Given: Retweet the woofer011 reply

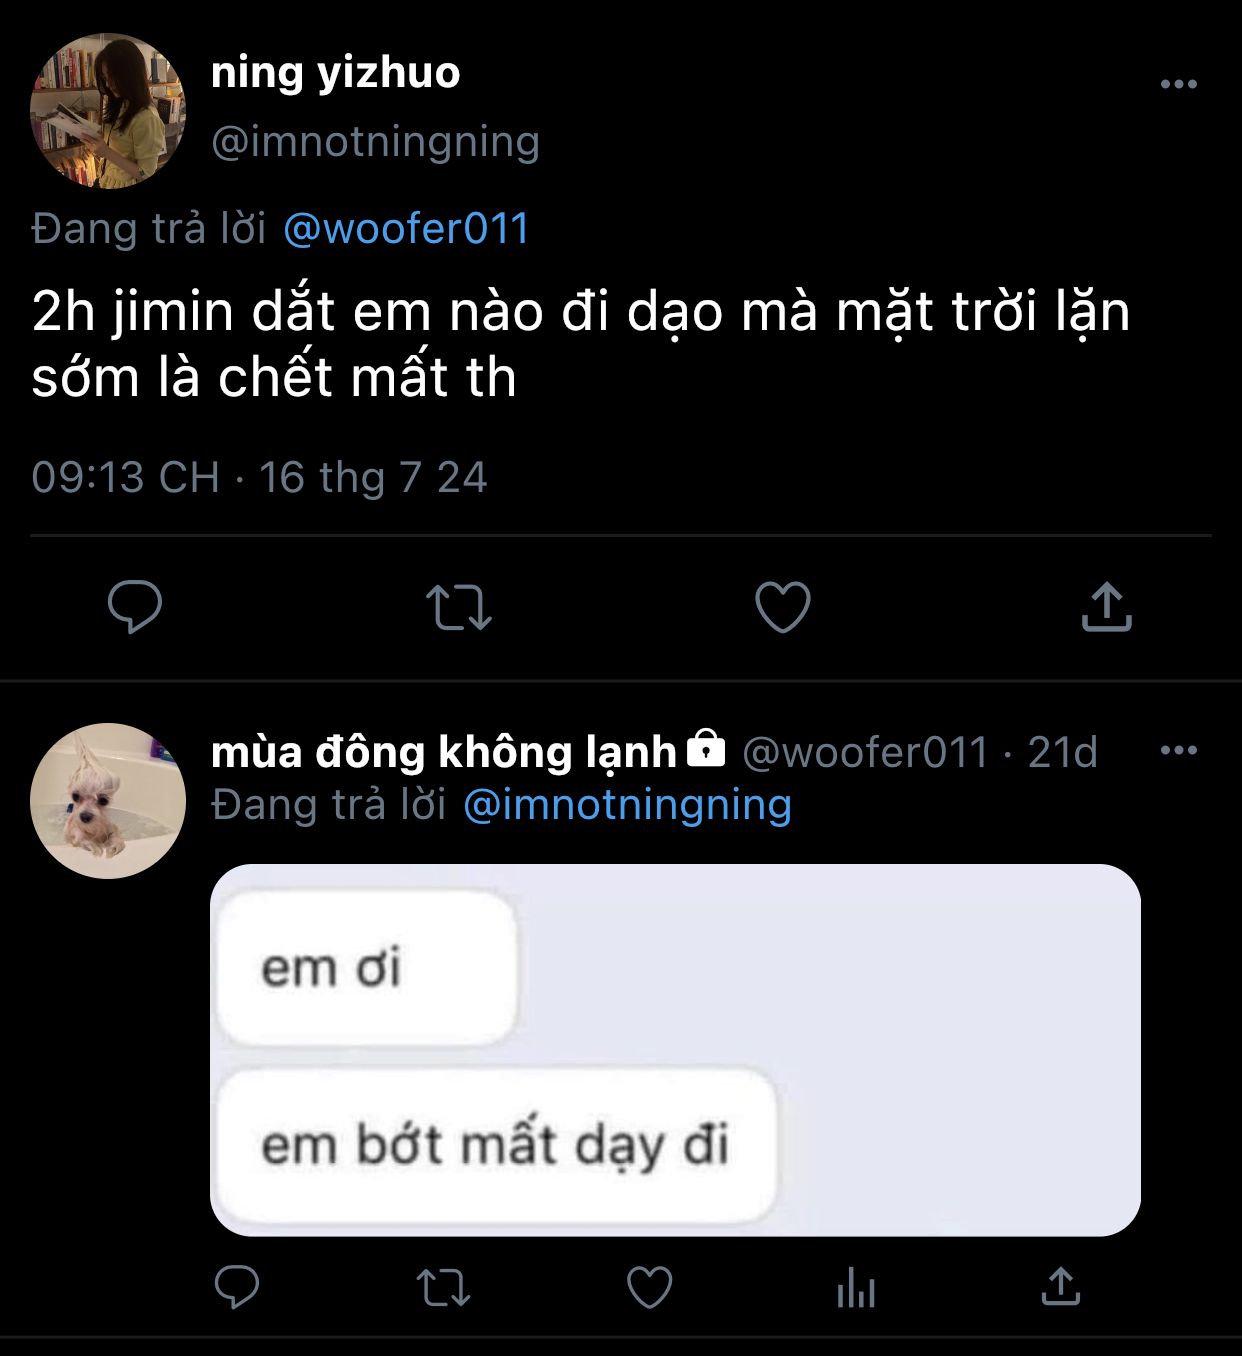Looking at the screenshot, I should 443,1288.
